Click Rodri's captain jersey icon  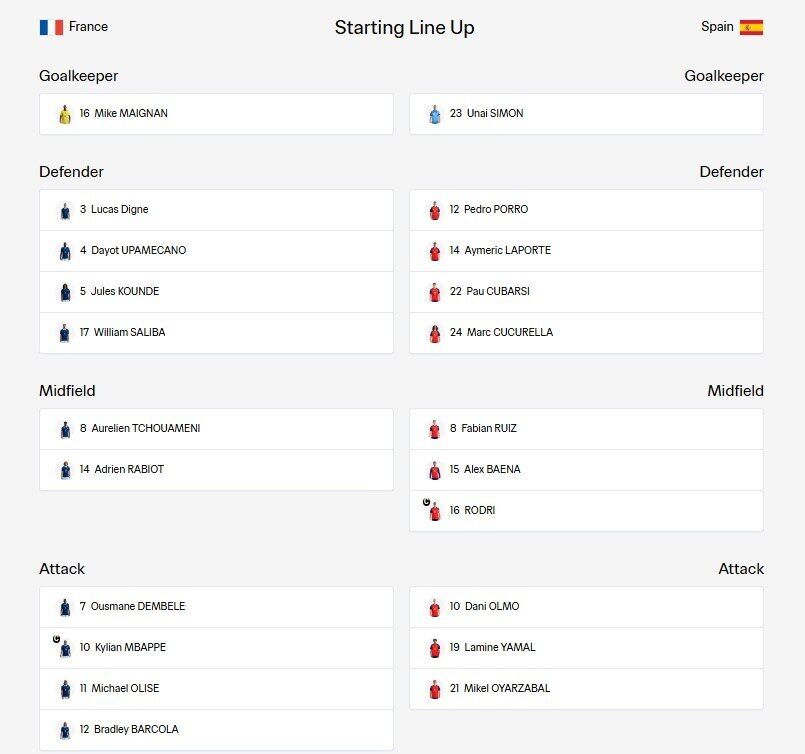pos(433,510)
